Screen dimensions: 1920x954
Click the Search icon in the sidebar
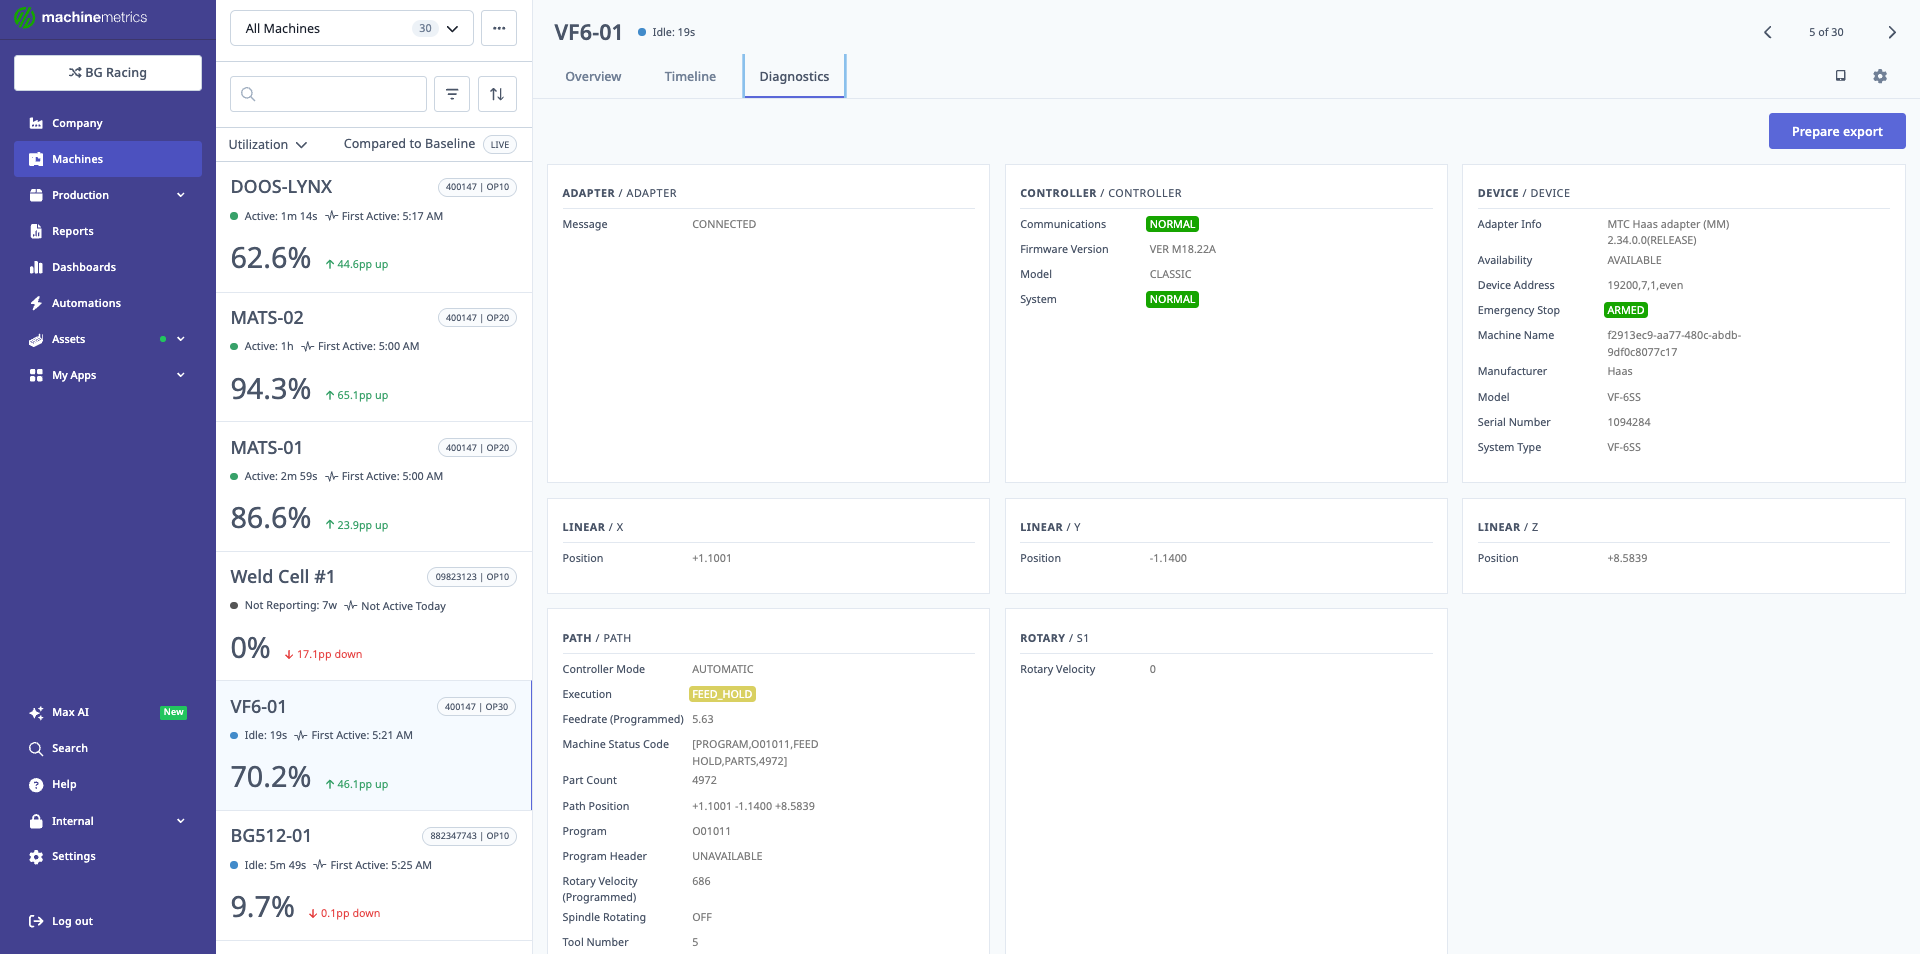coord(35,748)
